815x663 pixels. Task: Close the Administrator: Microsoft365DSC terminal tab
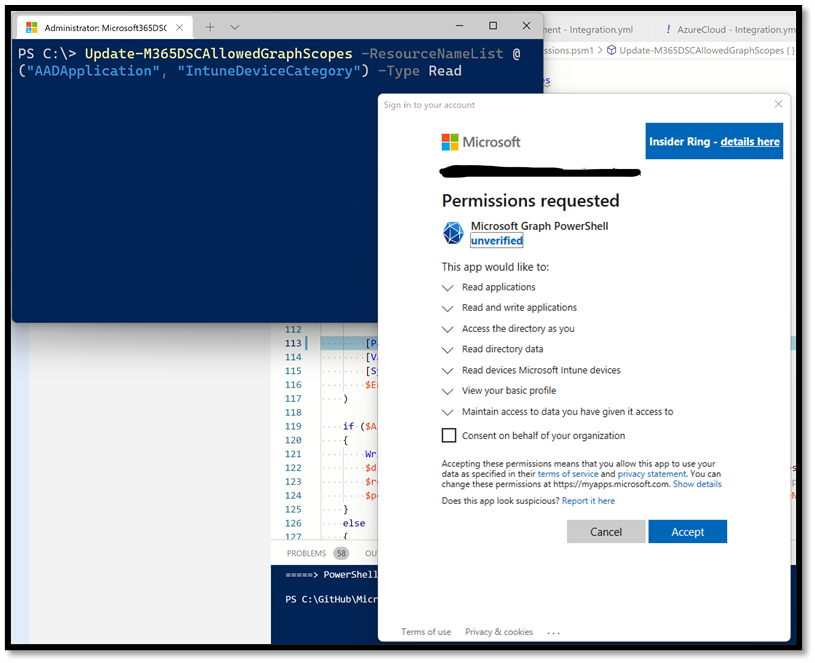179,28
